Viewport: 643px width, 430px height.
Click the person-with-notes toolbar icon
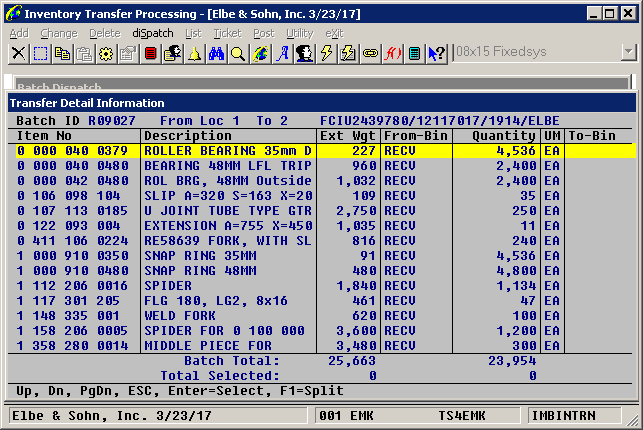[x=172, y=54]
